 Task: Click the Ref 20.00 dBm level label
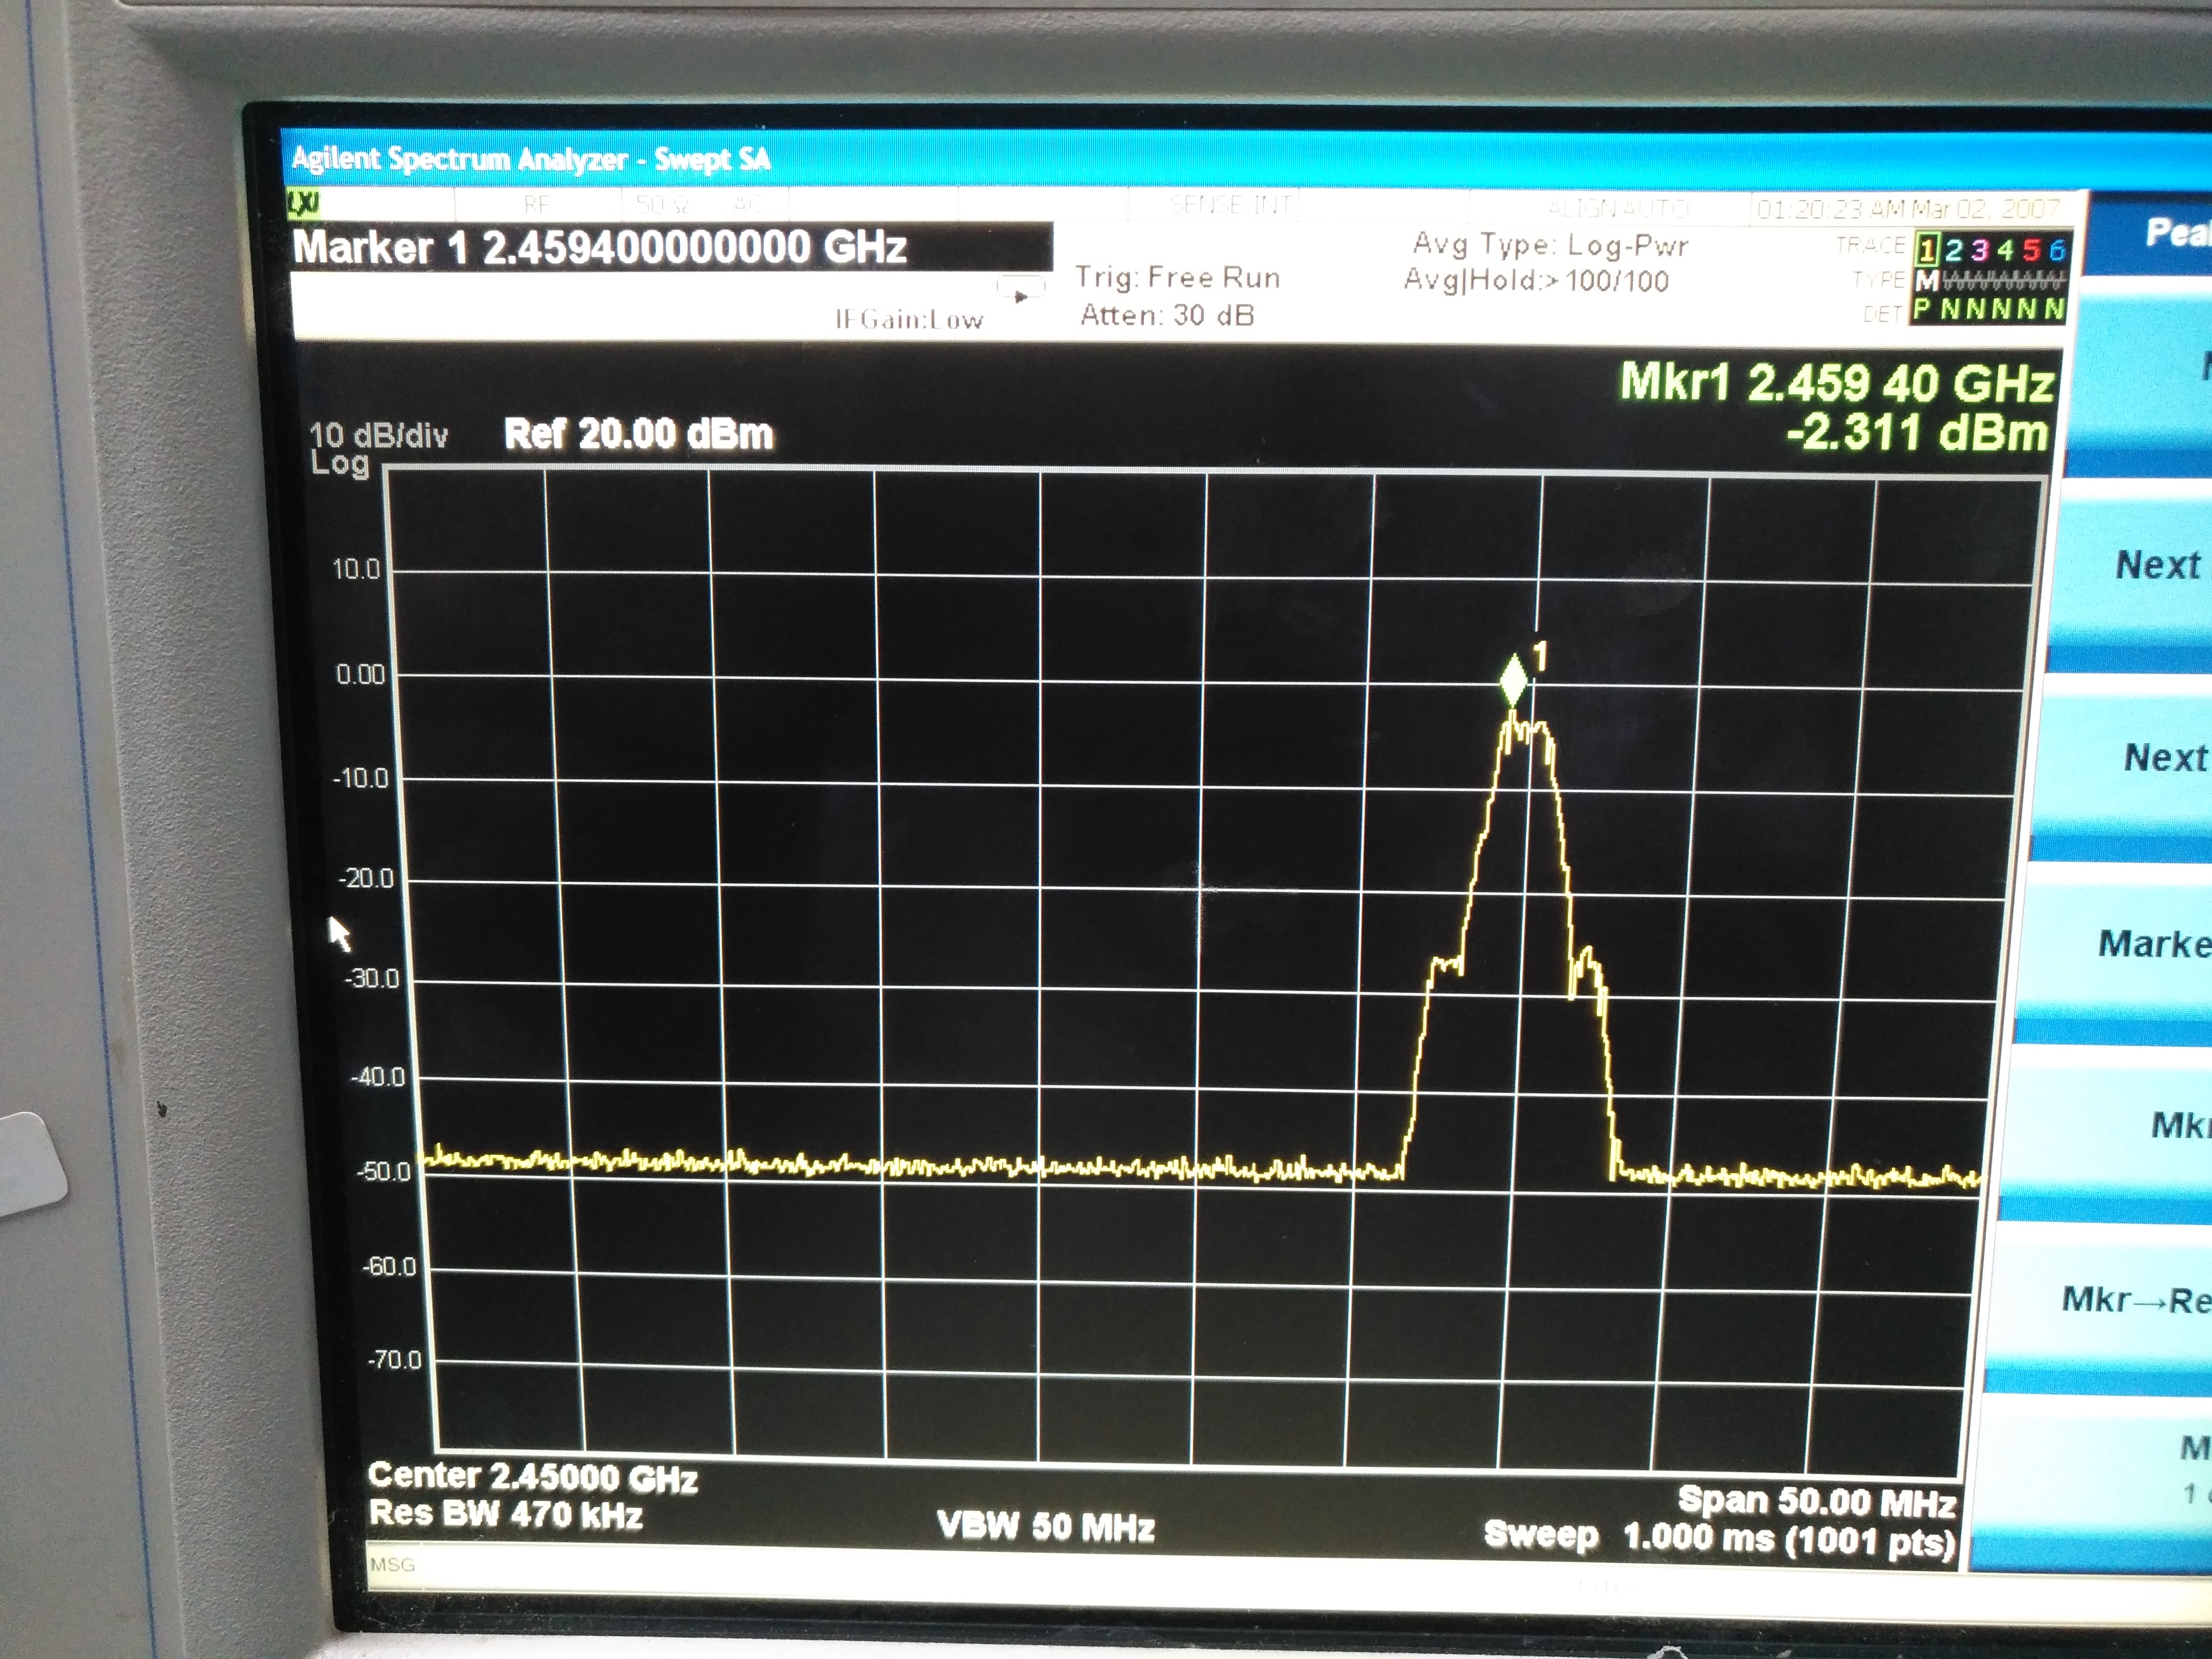(639, 434)
